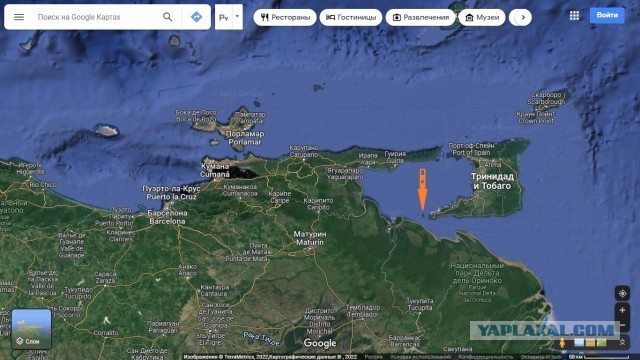
Task: Click the Тринидад и Тобаго label
Action: (x=492, y=181)
